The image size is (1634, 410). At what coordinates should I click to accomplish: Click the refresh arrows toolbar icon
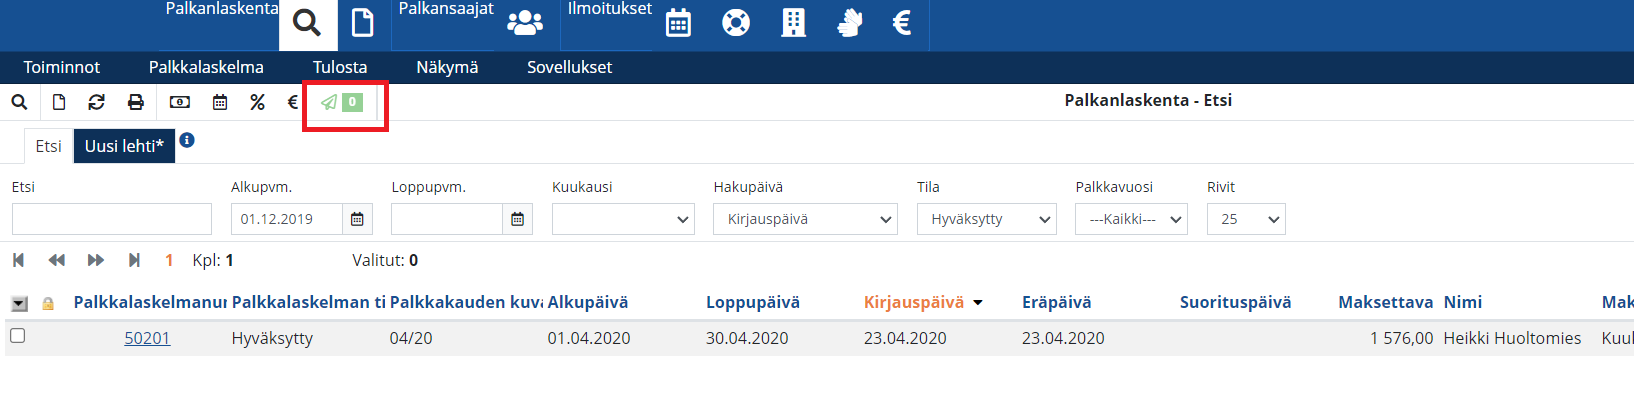click(x=96, y=102)
